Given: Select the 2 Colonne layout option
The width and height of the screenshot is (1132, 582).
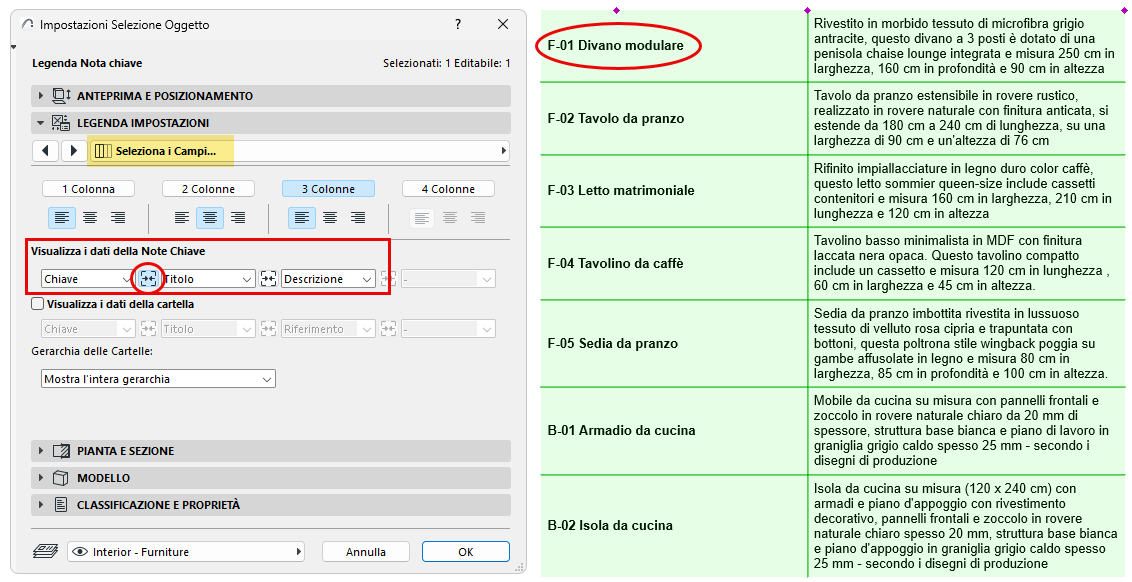Looking at the screenshot, I should point(209,188).
